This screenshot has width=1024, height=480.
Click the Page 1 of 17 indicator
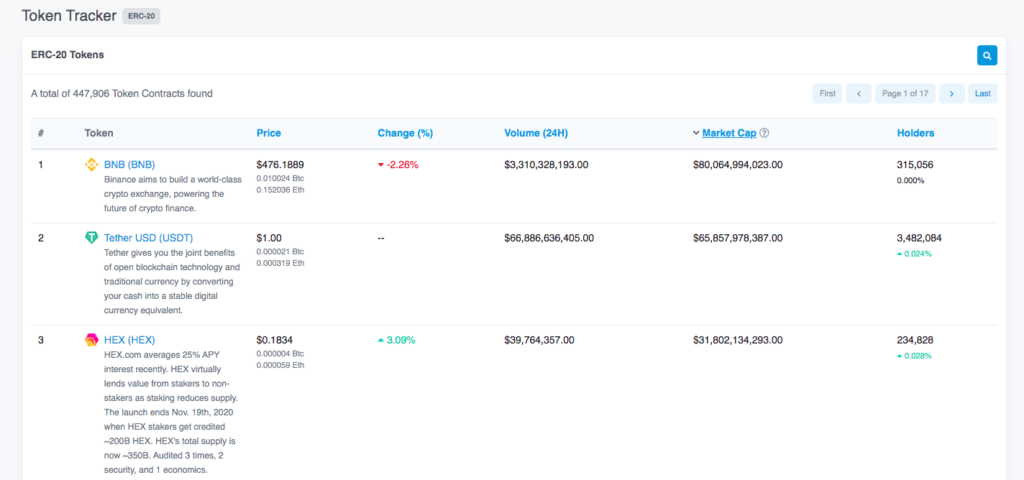(x=904, y=94)
